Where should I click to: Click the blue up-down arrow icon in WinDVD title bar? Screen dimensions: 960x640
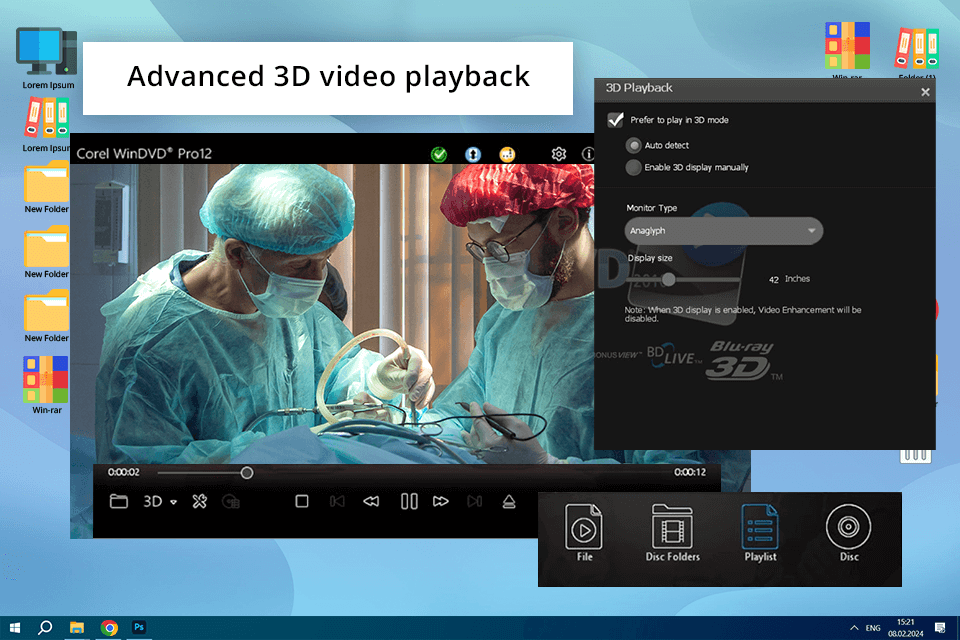tap(473, 154)
